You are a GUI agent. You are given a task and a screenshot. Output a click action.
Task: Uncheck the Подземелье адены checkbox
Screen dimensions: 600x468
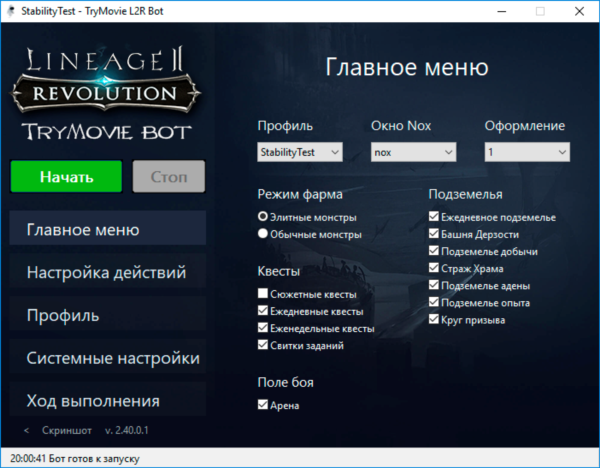tap(434, 285)
